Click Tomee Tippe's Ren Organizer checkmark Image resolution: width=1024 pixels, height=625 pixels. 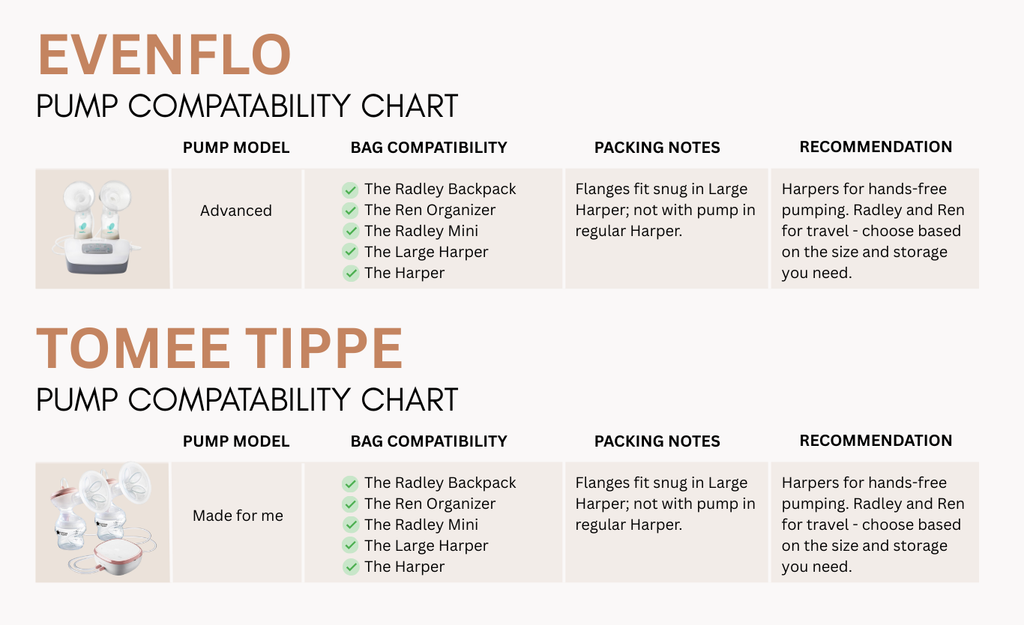350,504
